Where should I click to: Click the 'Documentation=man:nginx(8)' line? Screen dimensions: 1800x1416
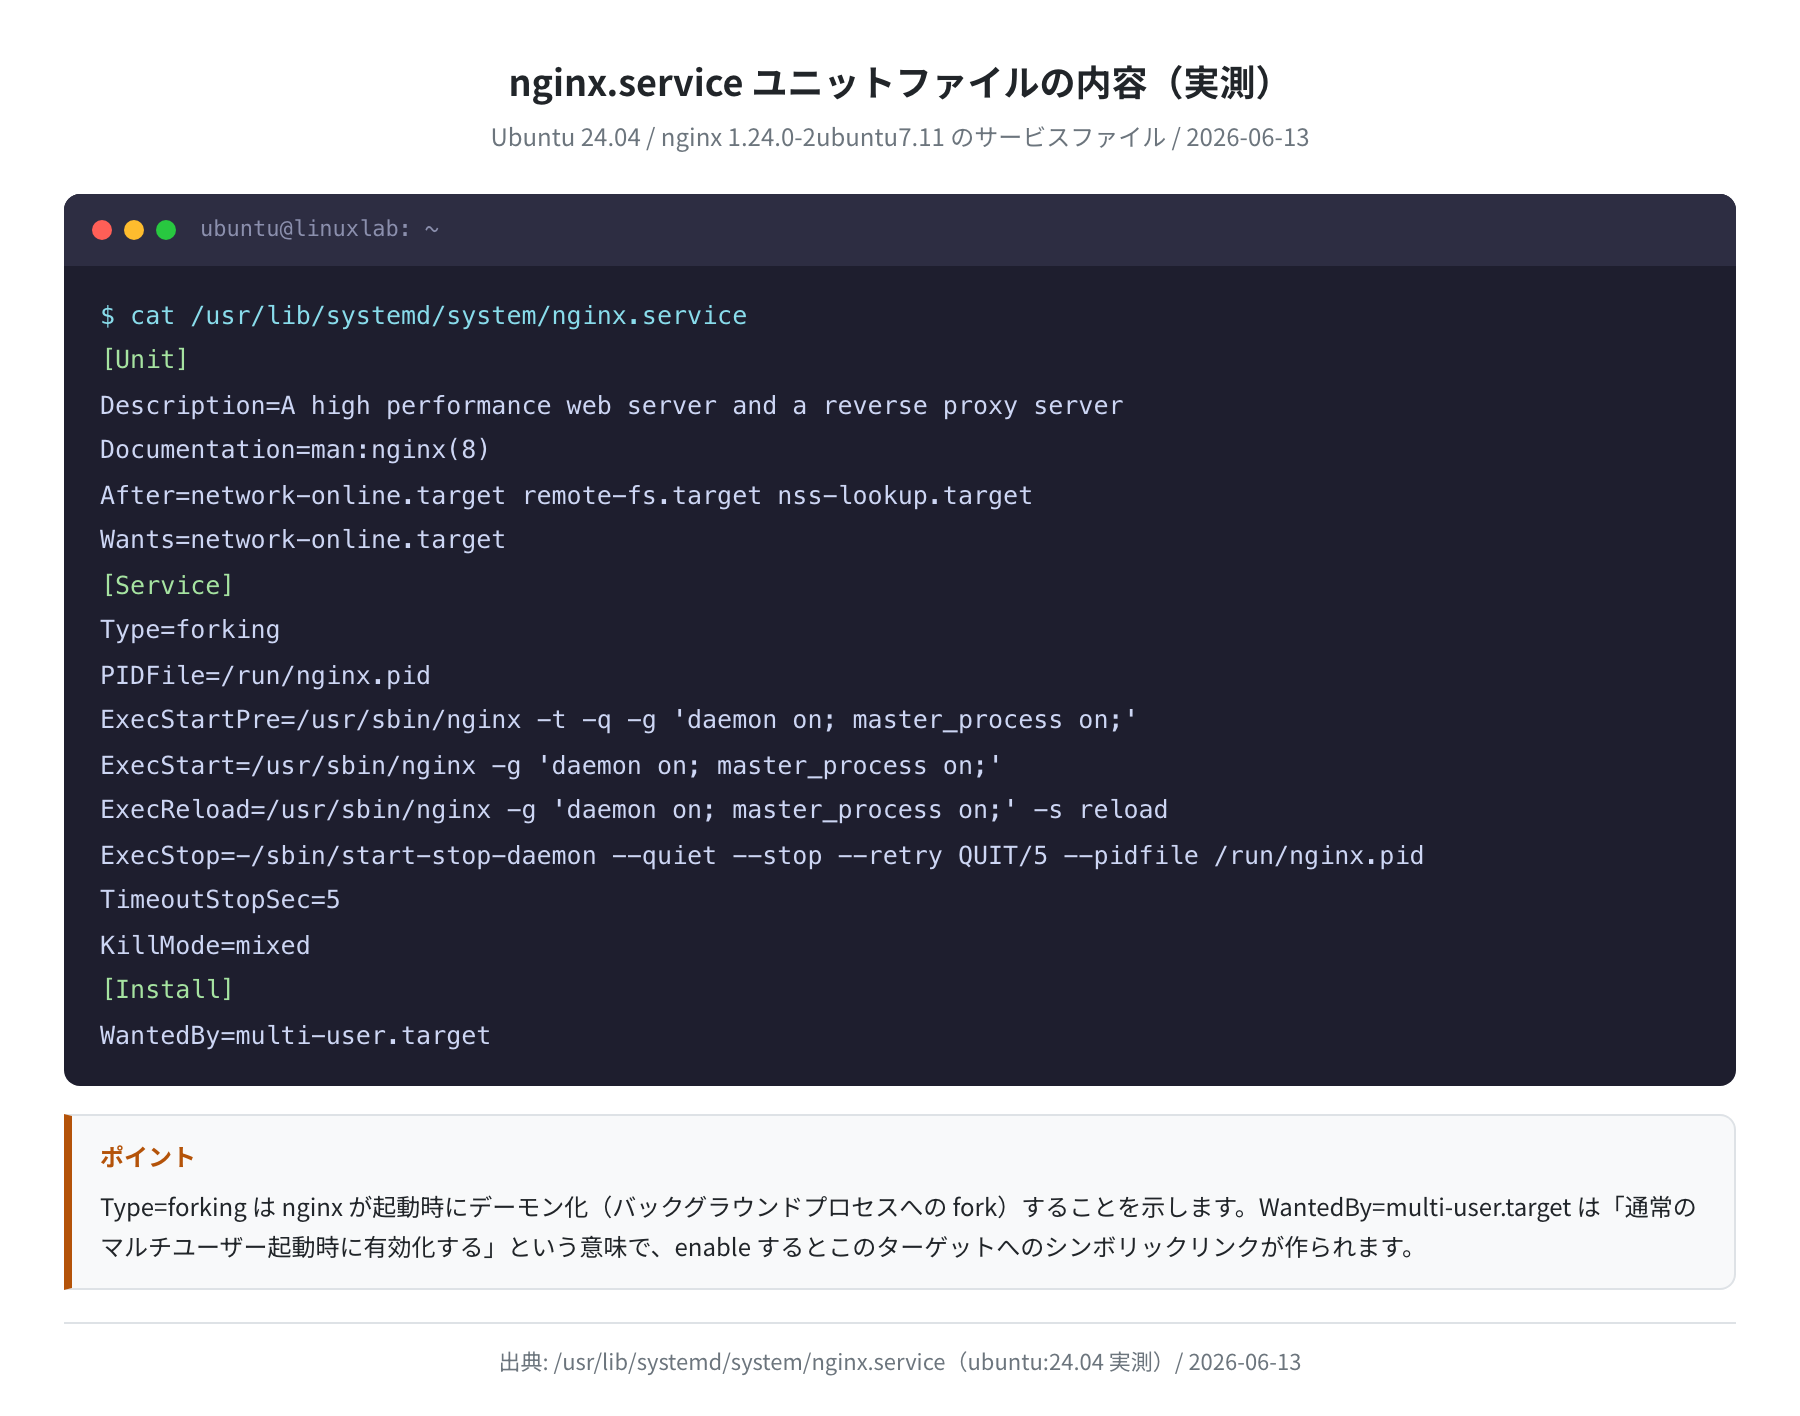(x=295, y=450)
